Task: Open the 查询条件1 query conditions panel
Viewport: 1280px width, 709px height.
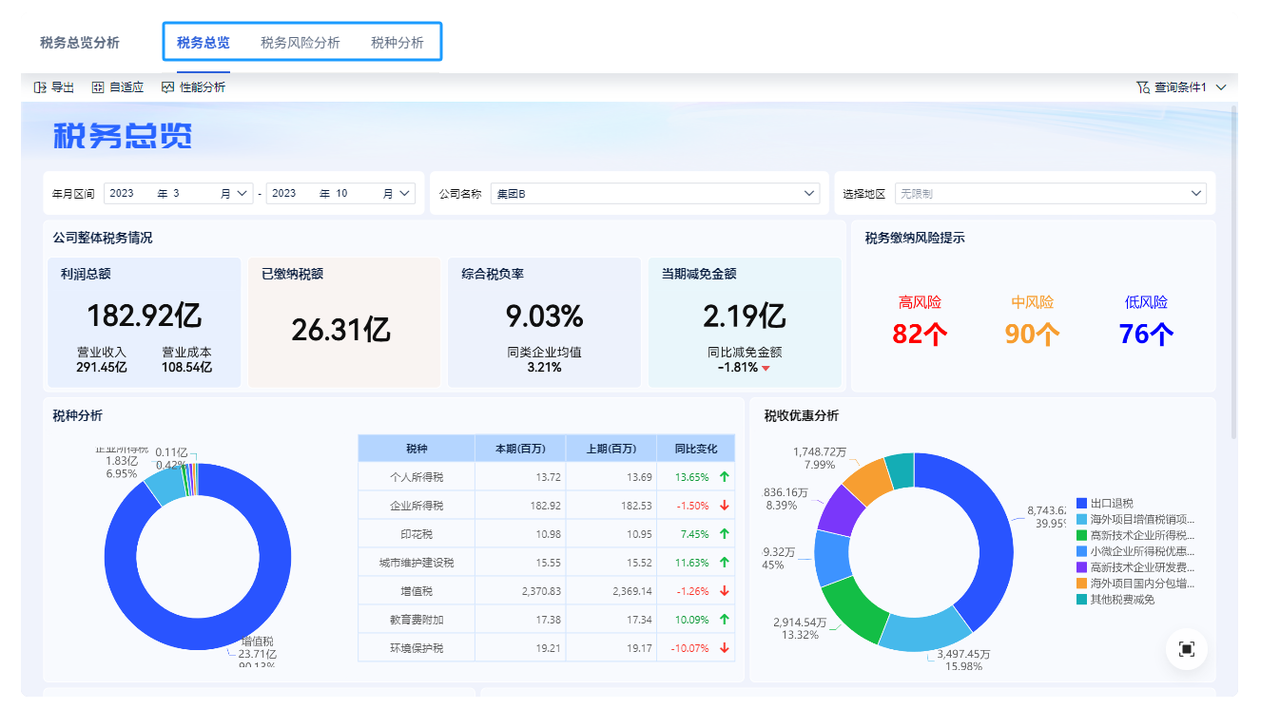Action: (x=1180, y=87)
